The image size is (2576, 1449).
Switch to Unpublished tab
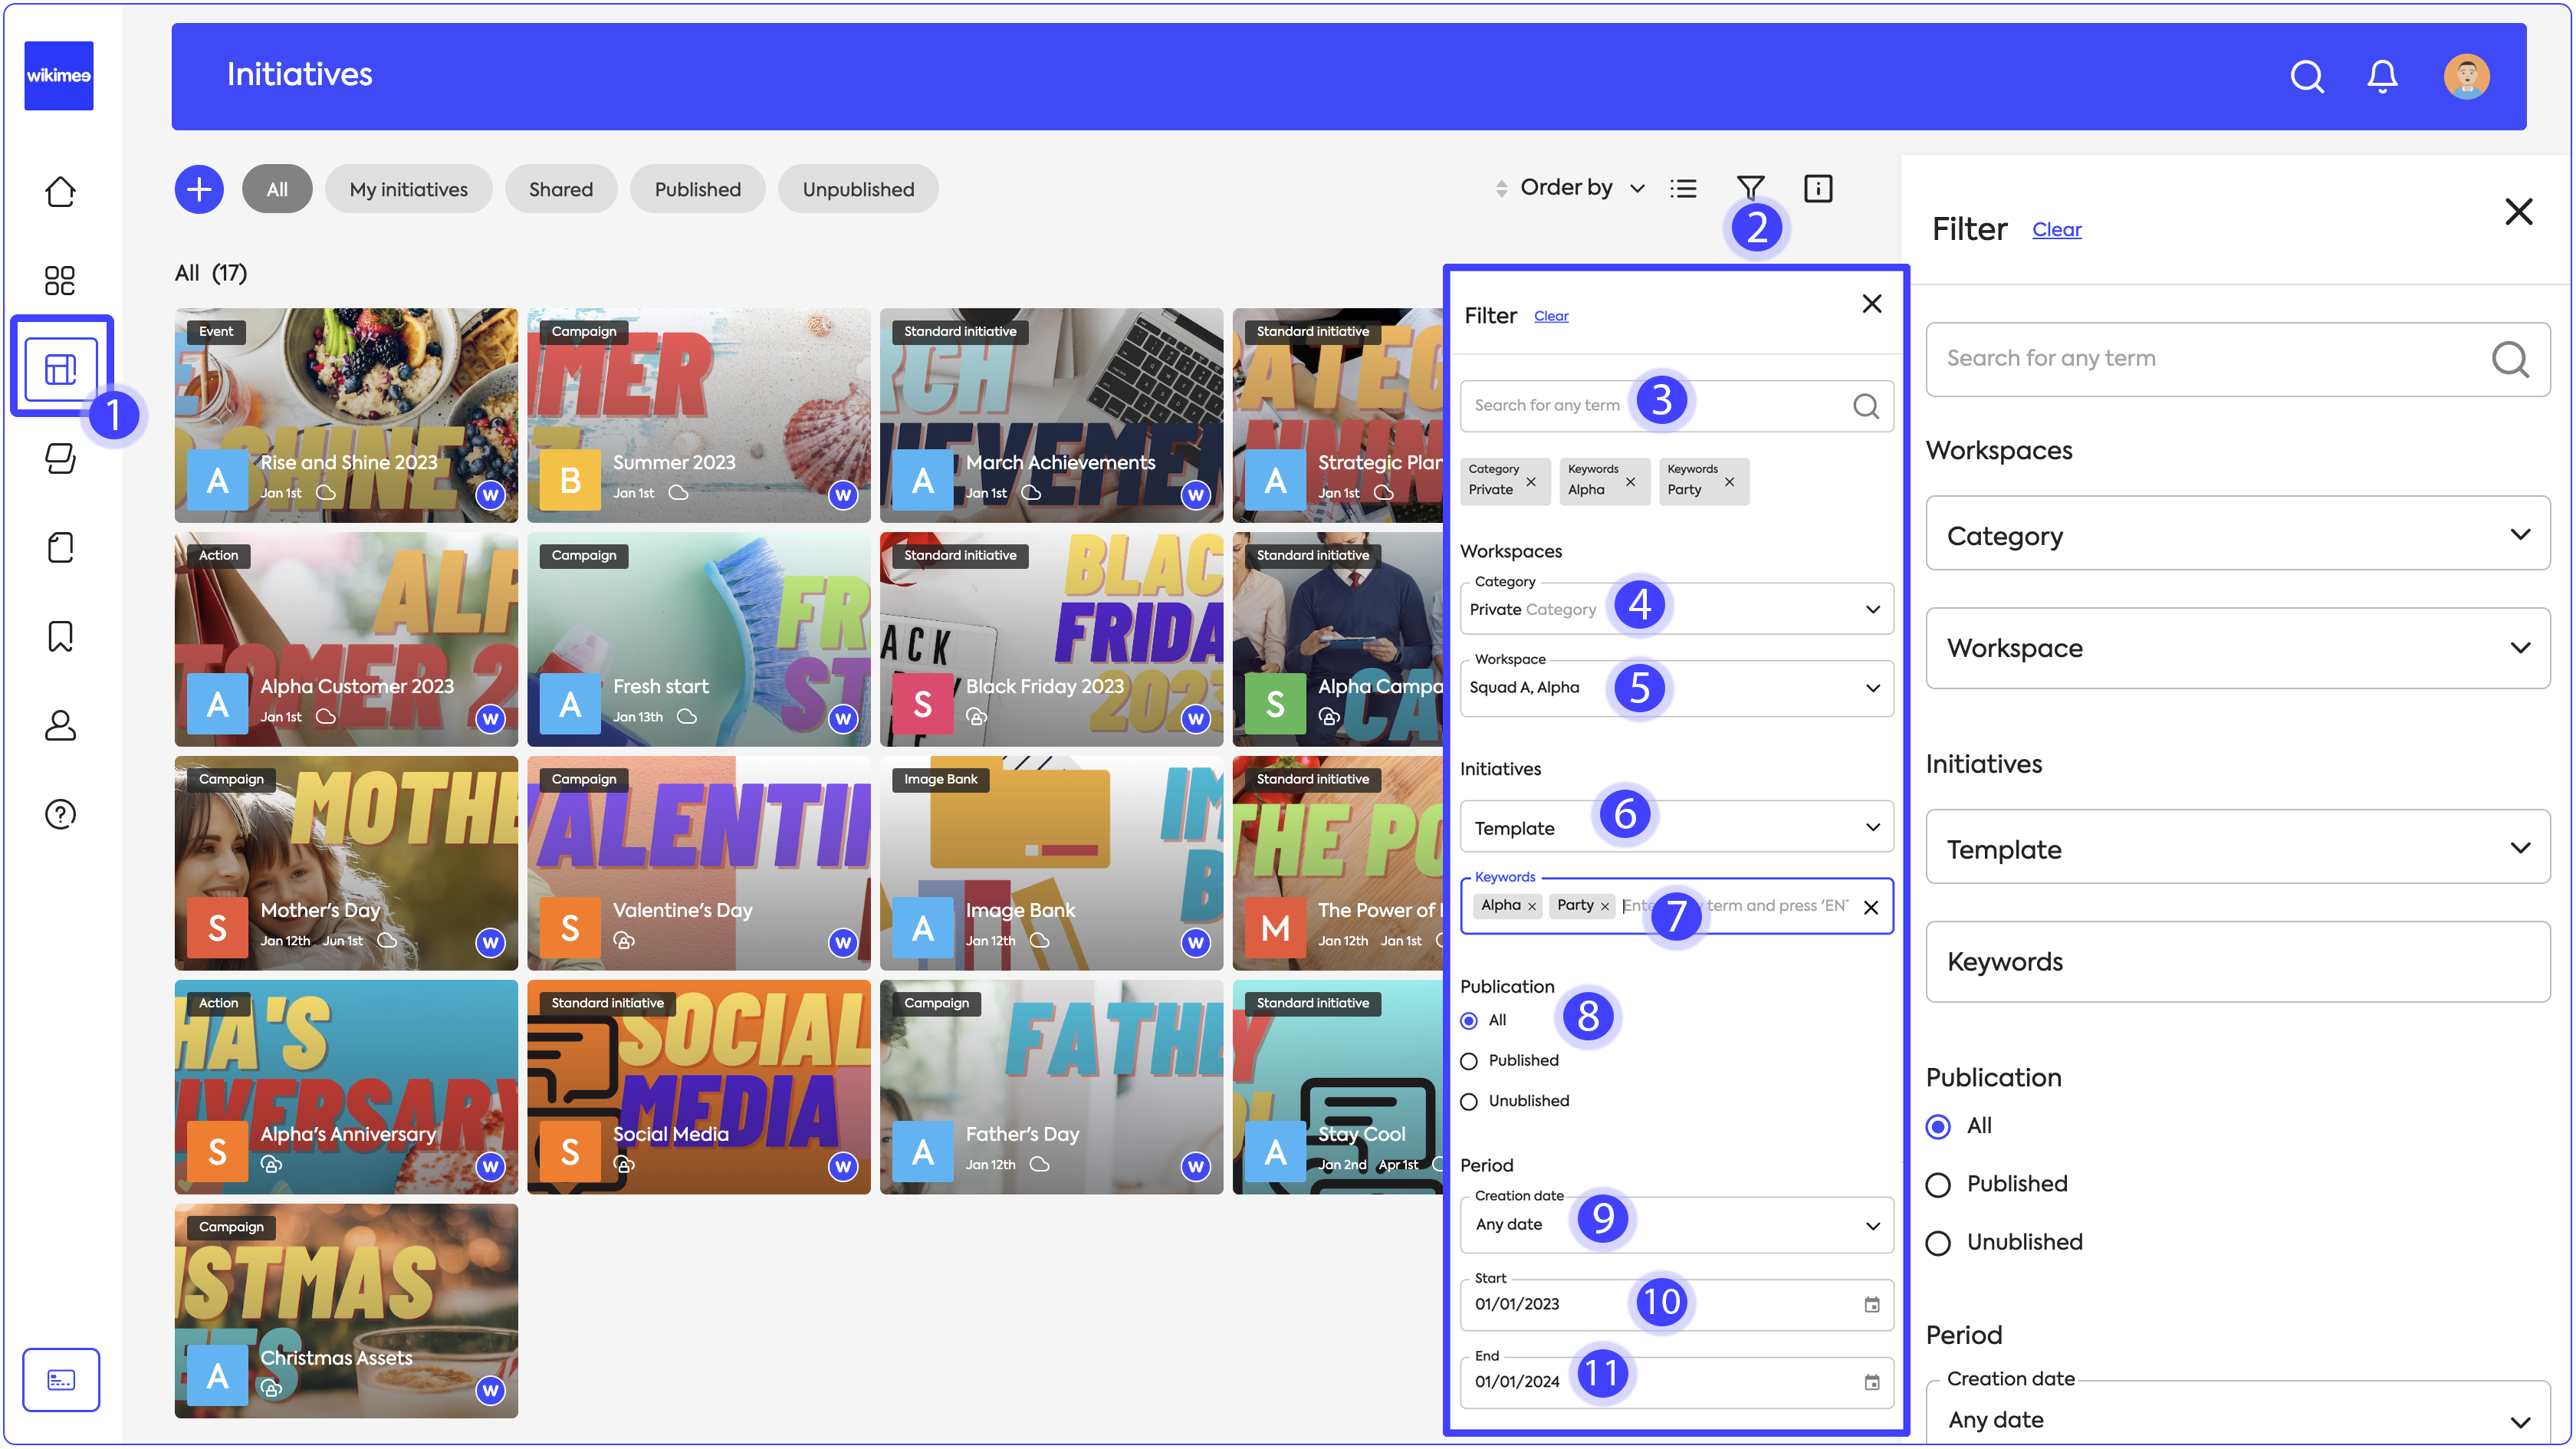[x=857, y=189]
